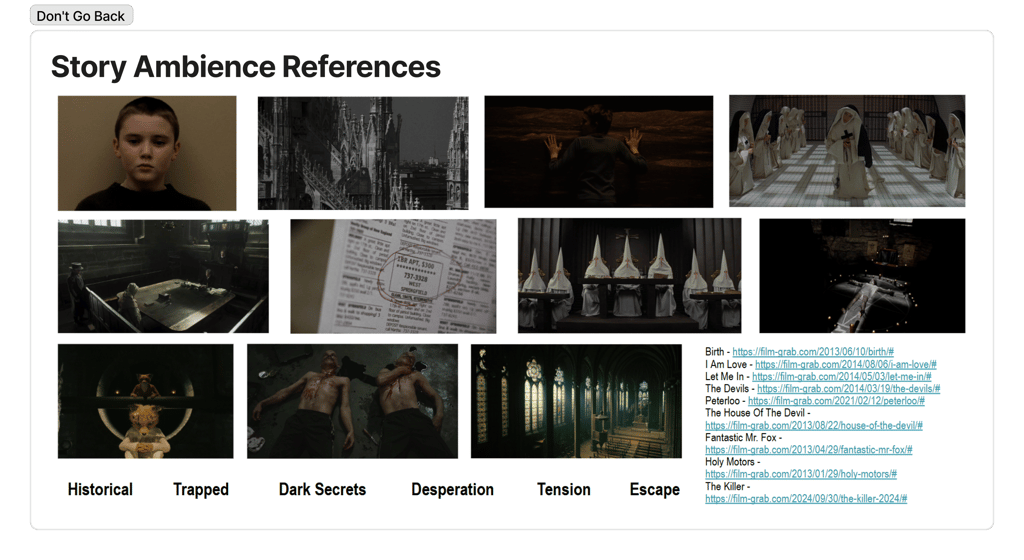Select the dark courtroom table thumbnail
1024x560 pixels.
click(x=163, y=276)
